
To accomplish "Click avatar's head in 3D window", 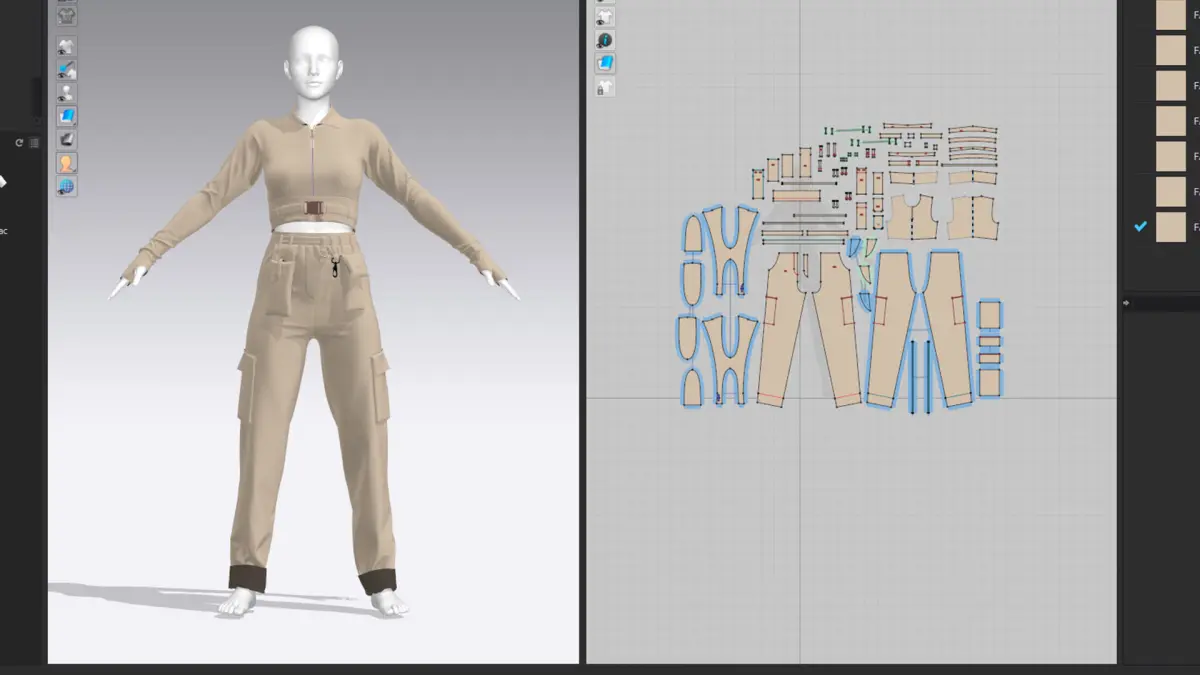I will [x=315, y=61].
